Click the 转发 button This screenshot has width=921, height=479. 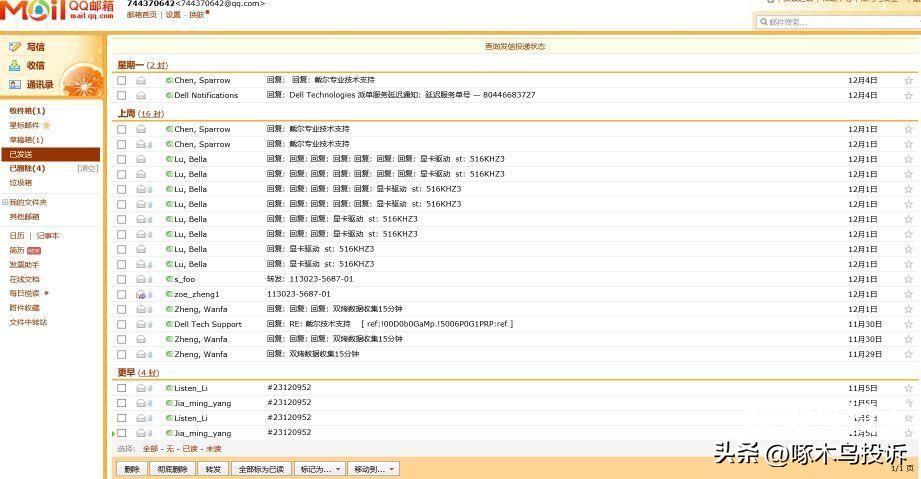click(x=213, y=469)
